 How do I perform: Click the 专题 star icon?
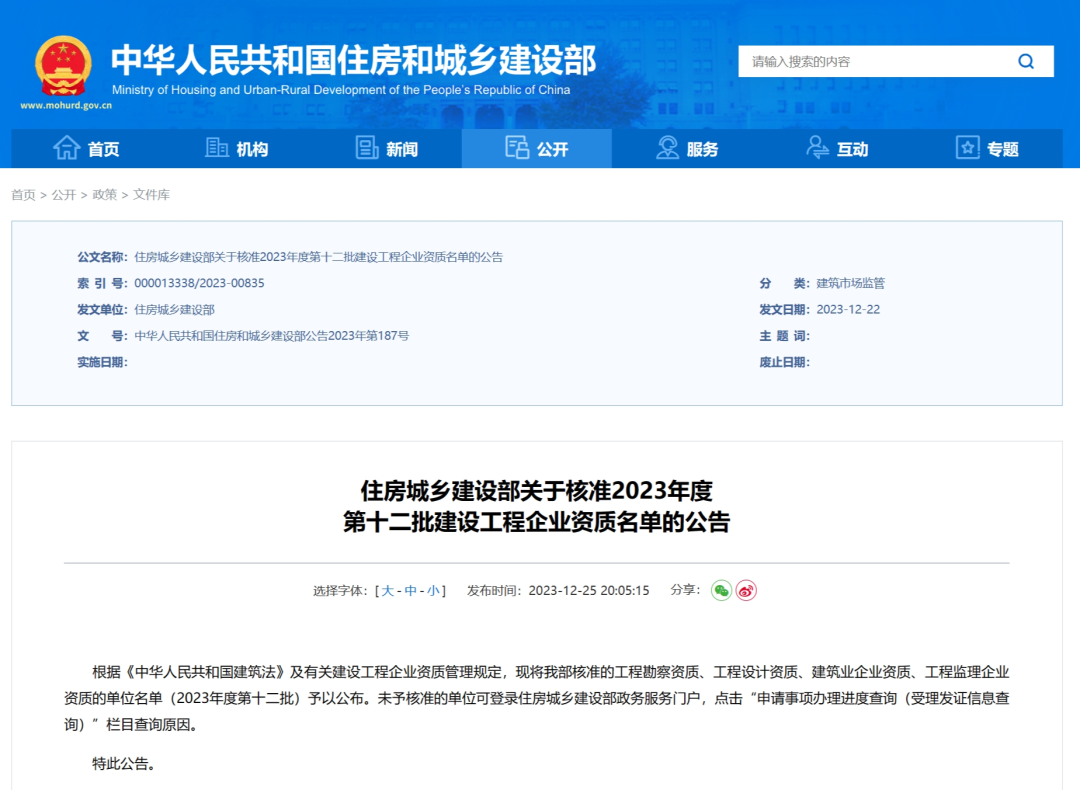click(x=967, y=147)
